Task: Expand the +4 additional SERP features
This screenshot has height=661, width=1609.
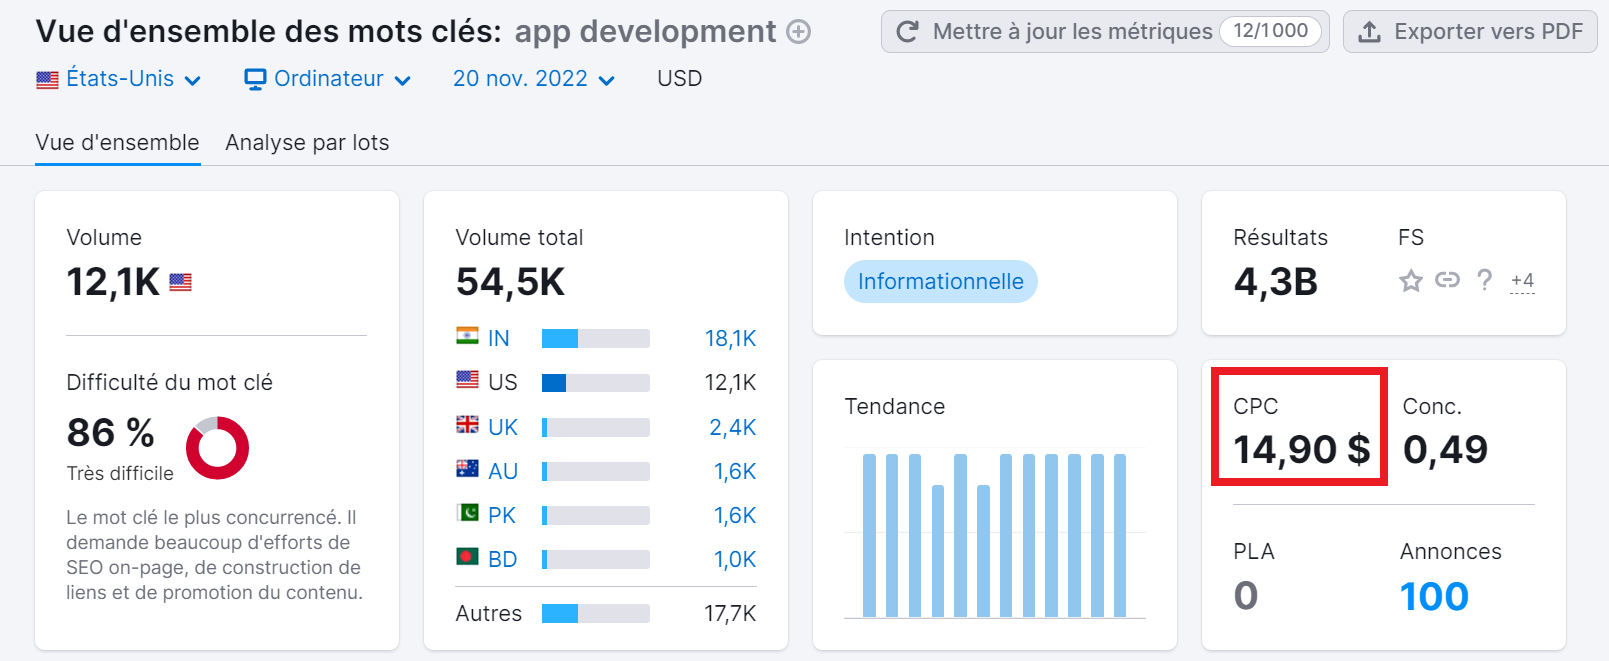Action: [1522, 281]
